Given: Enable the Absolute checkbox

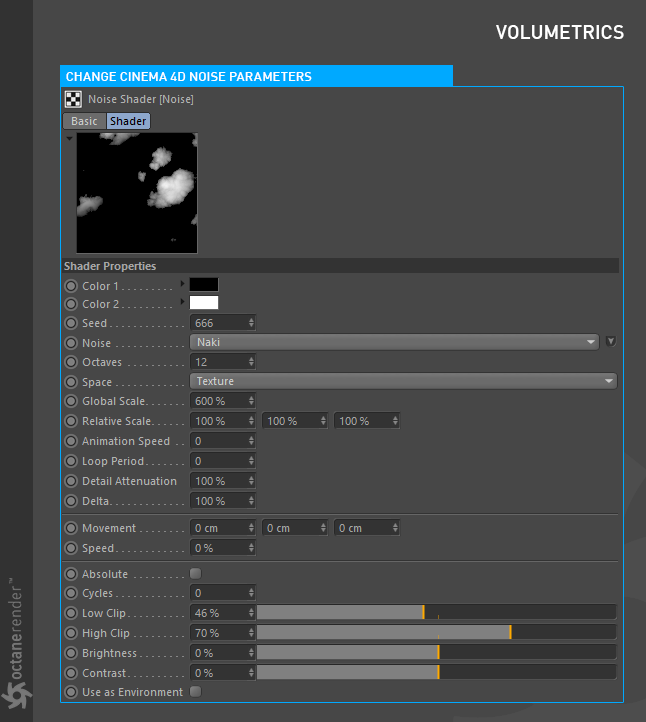Looking at the screenshot, I should [x=195, y=574].
